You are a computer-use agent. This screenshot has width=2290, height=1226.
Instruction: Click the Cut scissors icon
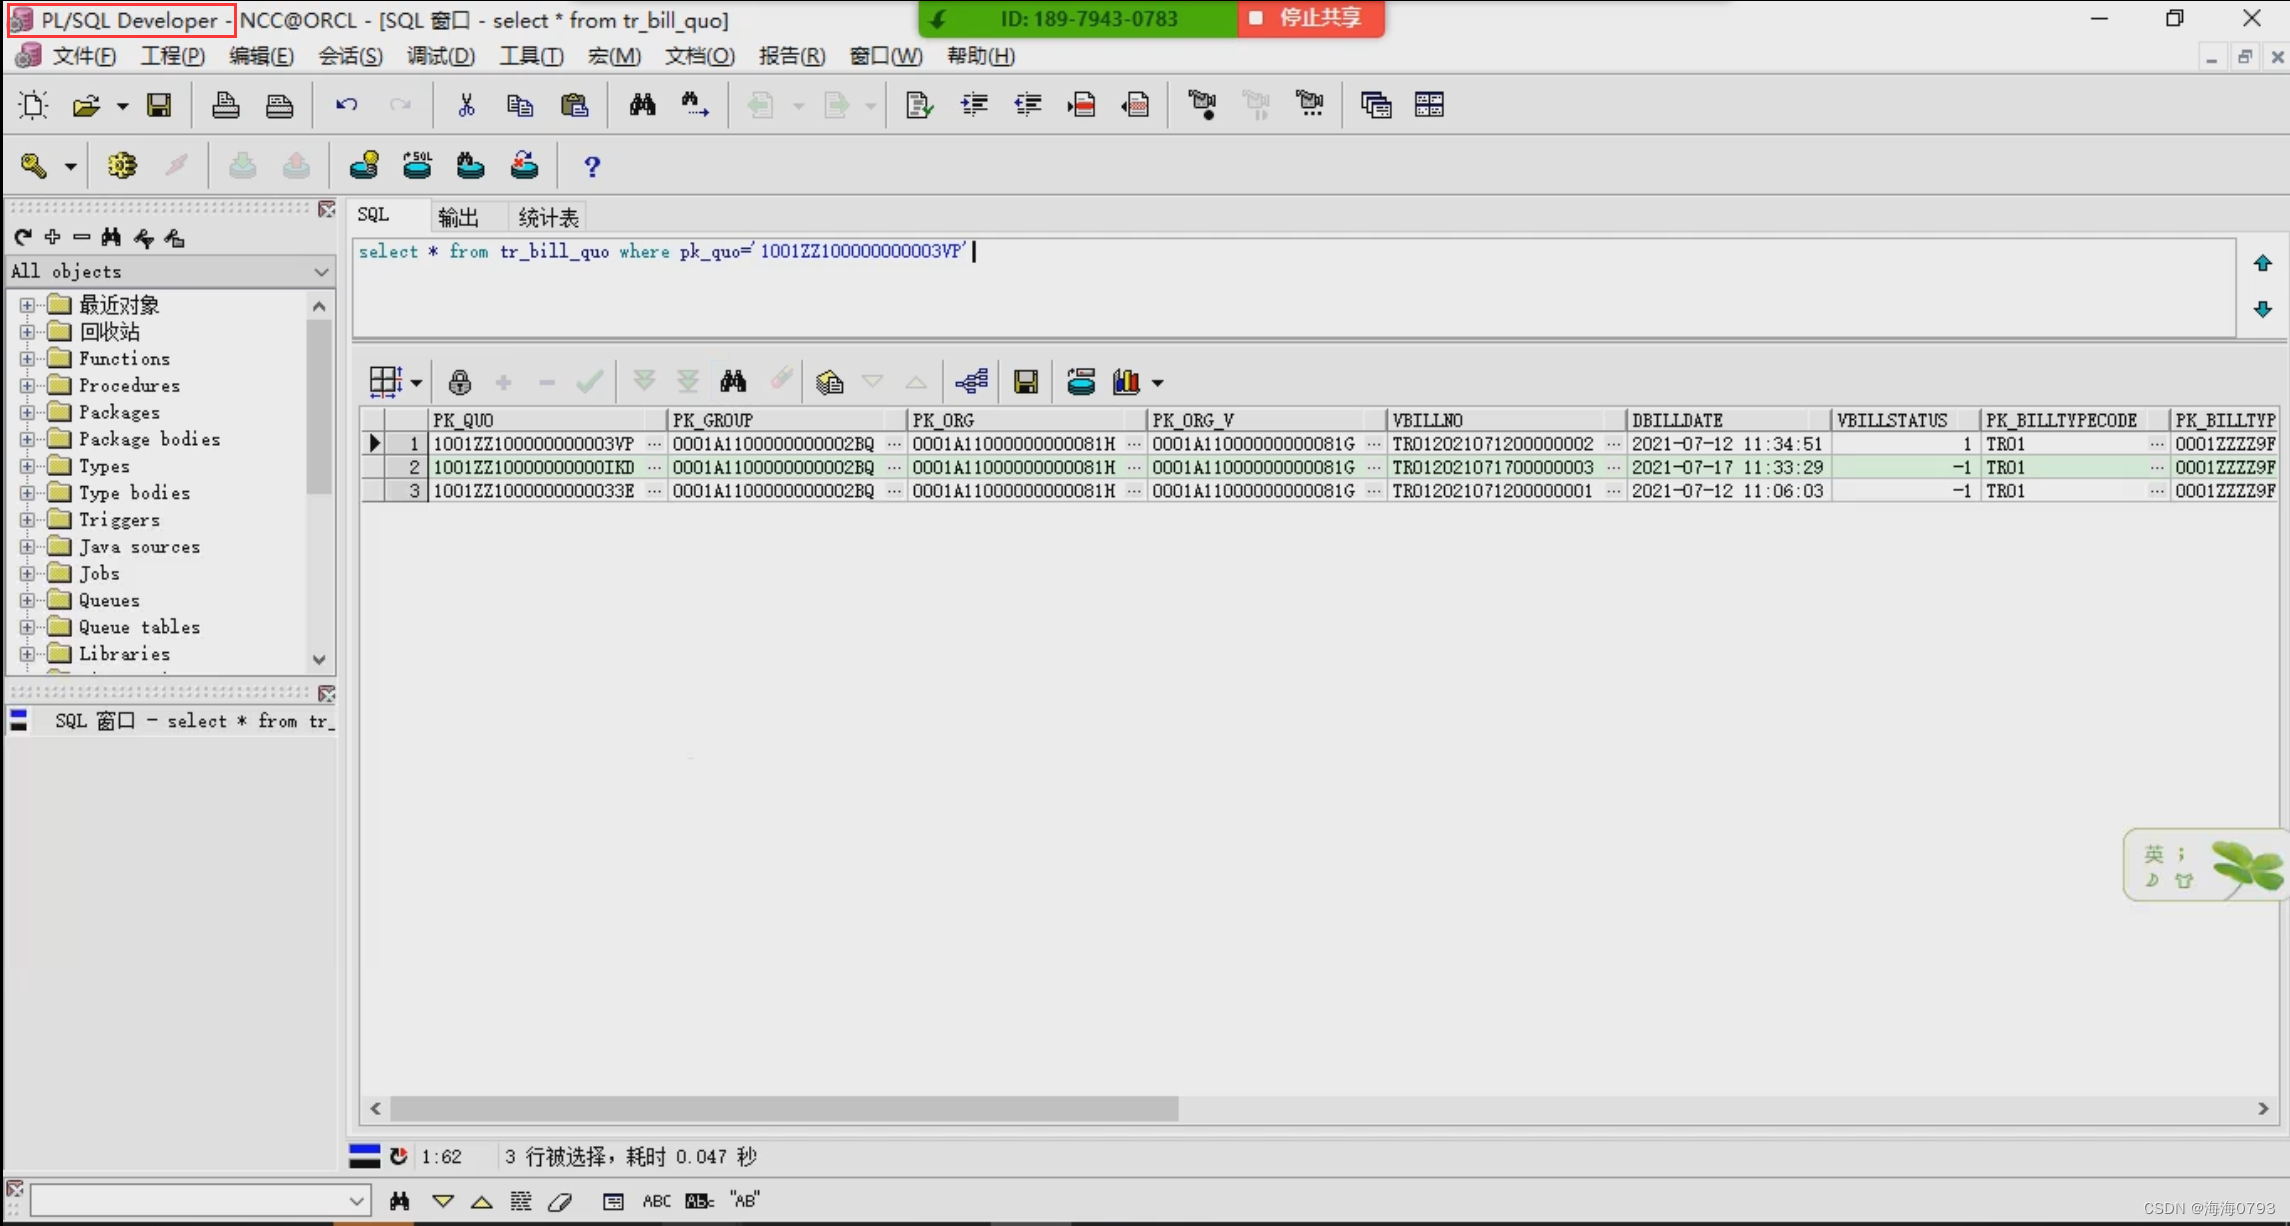pyautogui.click(x=466, y=105)
